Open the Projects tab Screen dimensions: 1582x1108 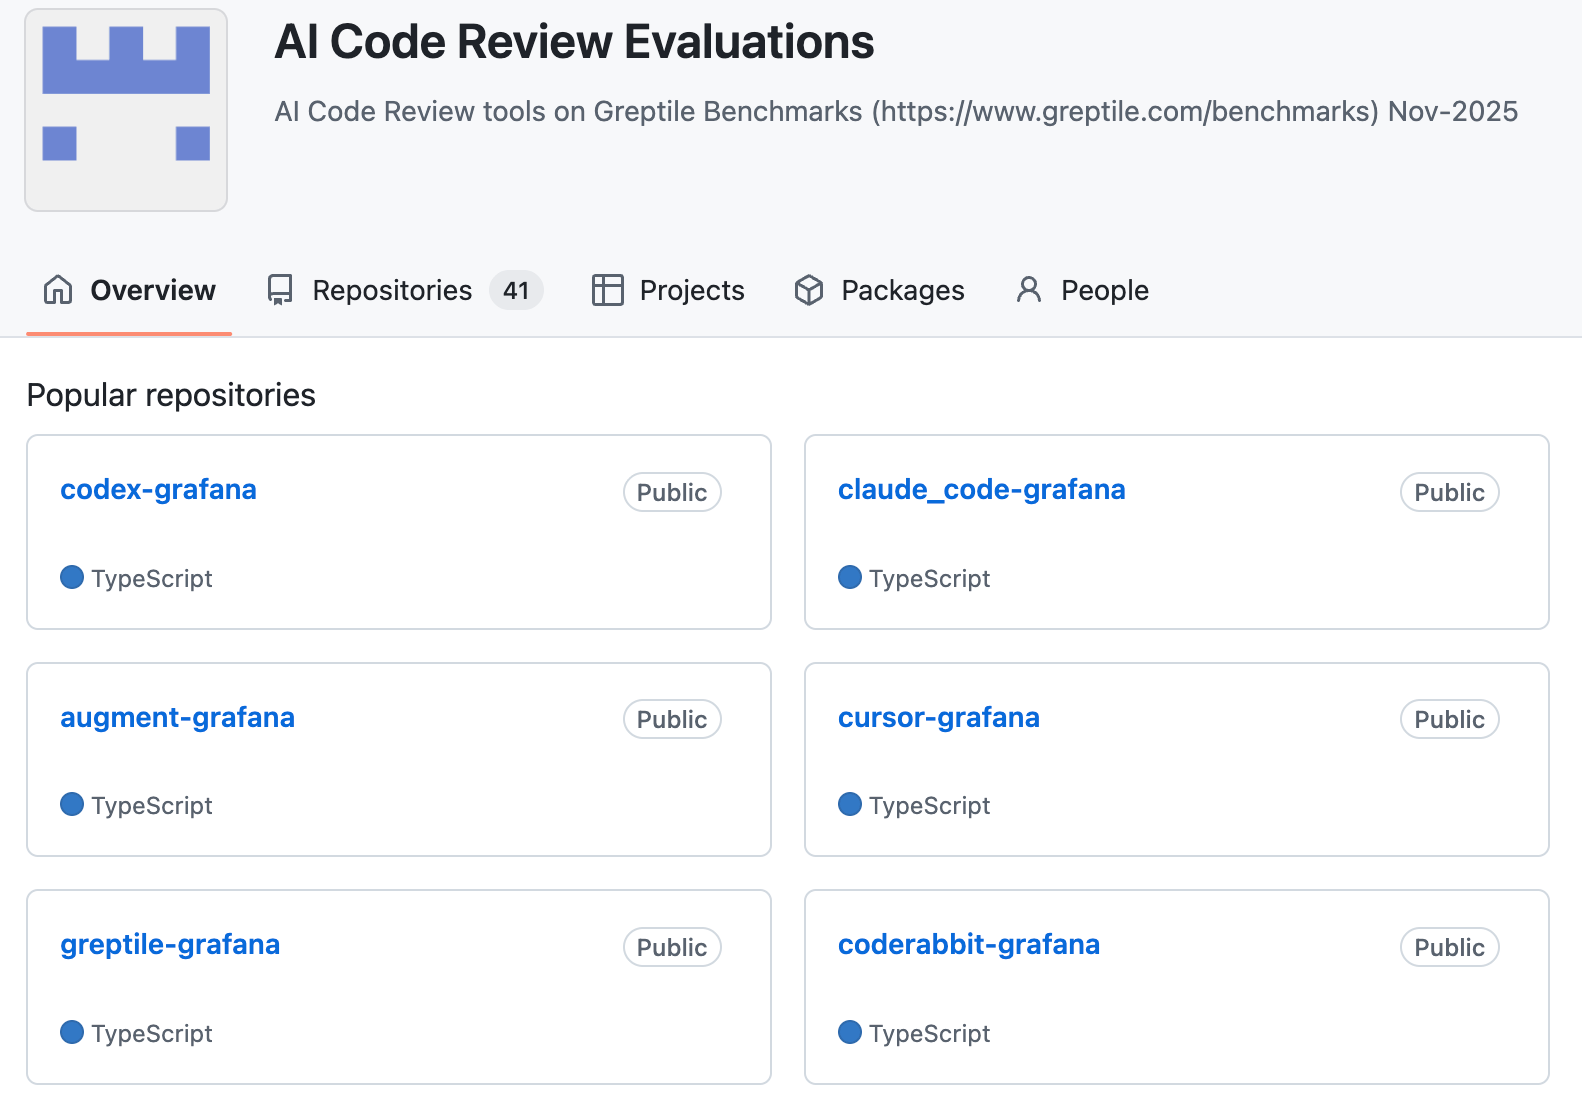691,290
